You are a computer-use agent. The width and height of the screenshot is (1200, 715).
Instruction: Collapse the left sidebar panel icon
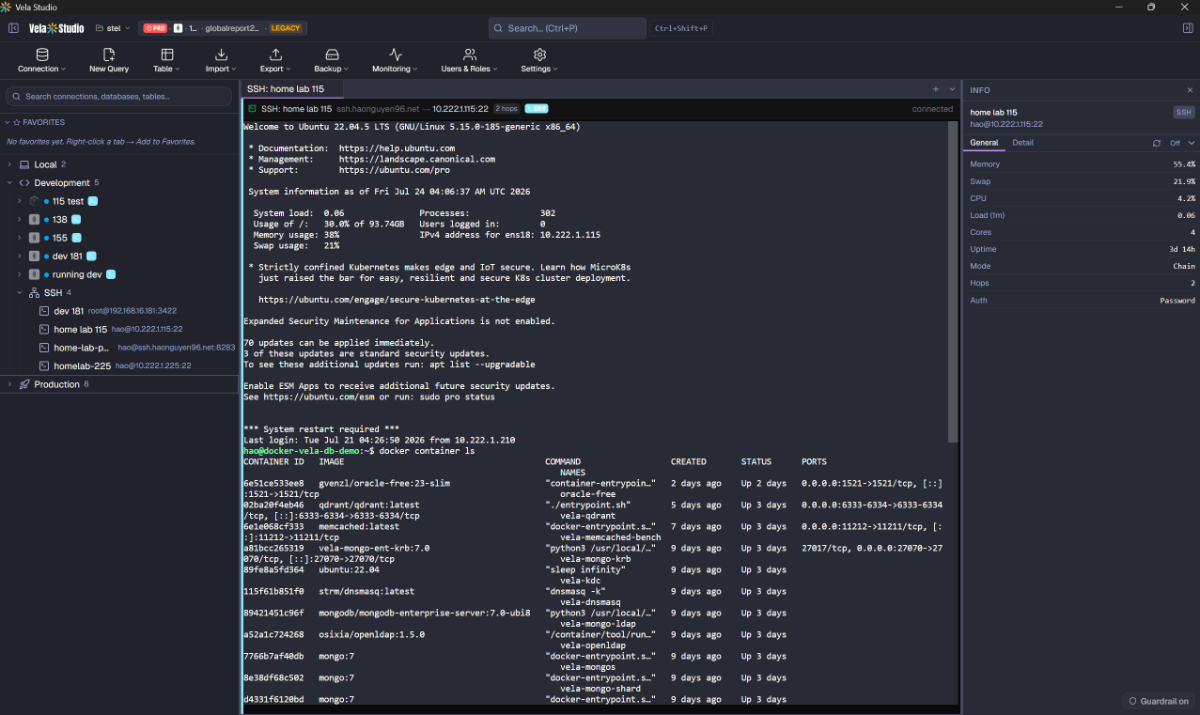(13, 28)
